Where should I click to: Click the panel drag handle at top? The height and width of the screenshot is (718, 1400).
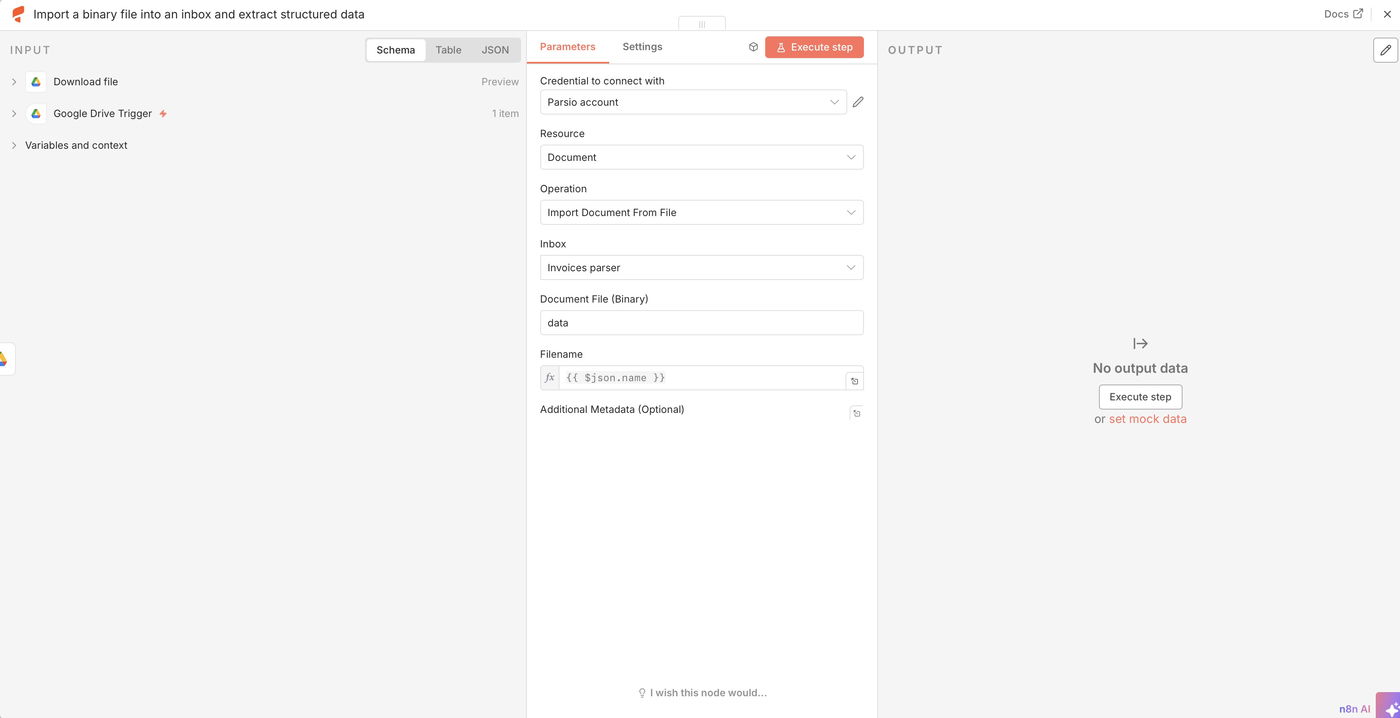pos(702,24)
